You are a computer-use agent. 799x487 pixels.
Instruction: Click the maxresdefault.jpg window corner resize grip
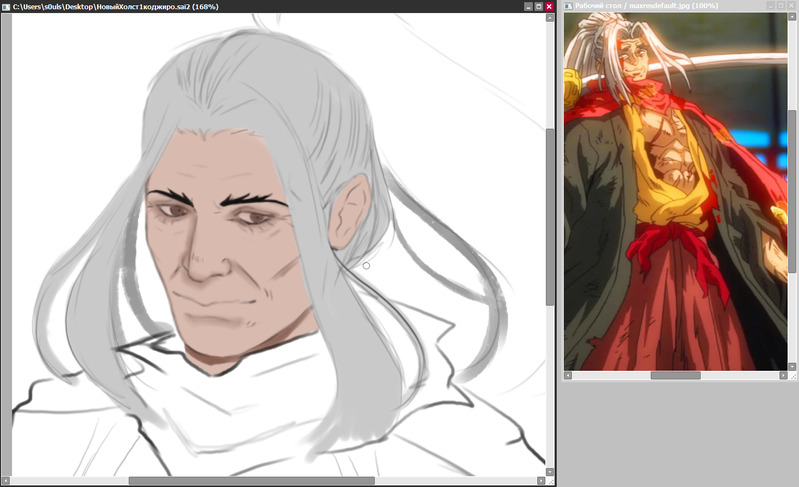(793, 376)
